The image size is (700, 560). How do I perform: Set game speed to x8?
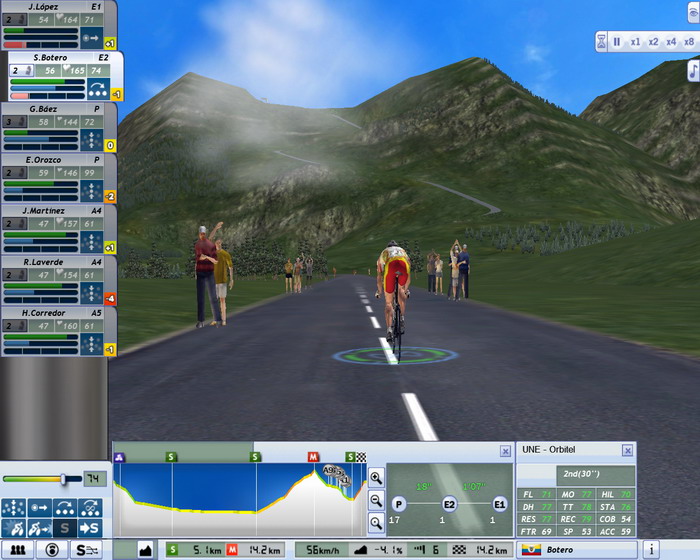(688, 42)
